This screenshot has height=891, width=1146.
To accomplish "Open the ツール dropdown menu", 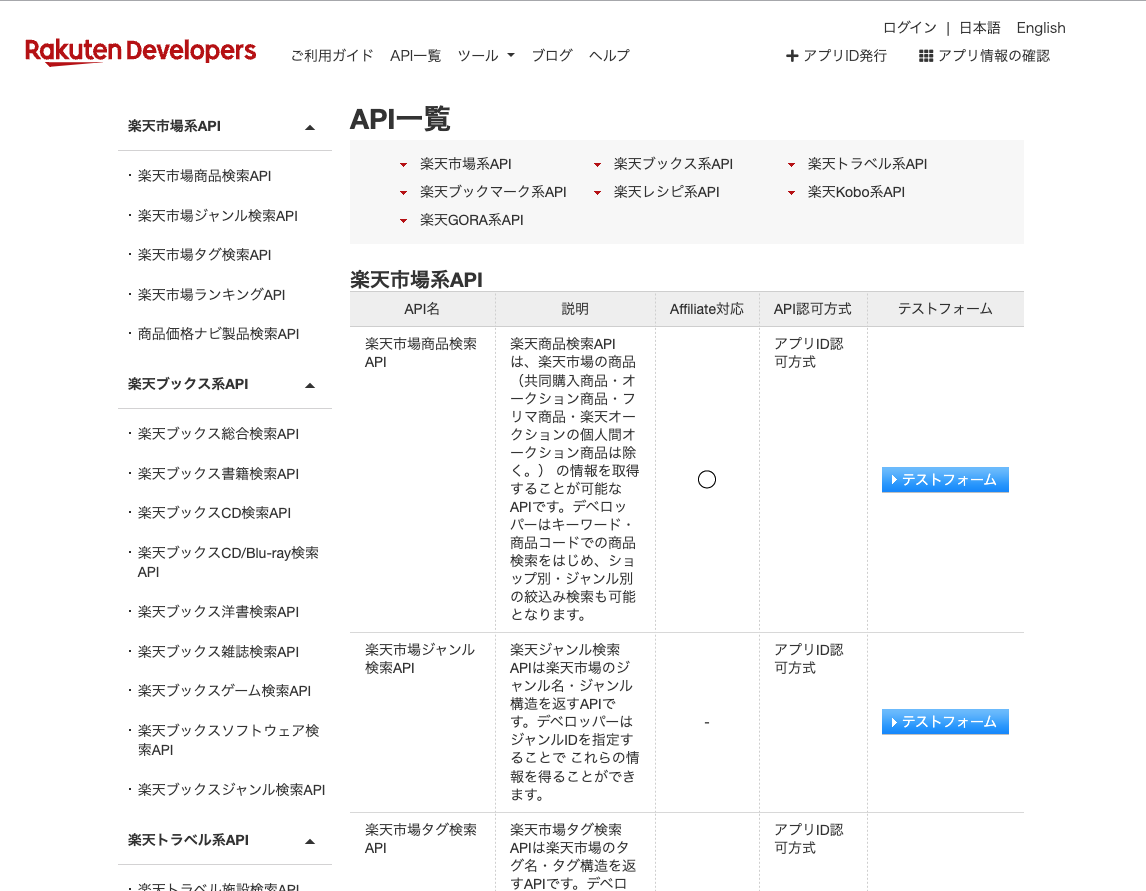I will pos(486,56).
